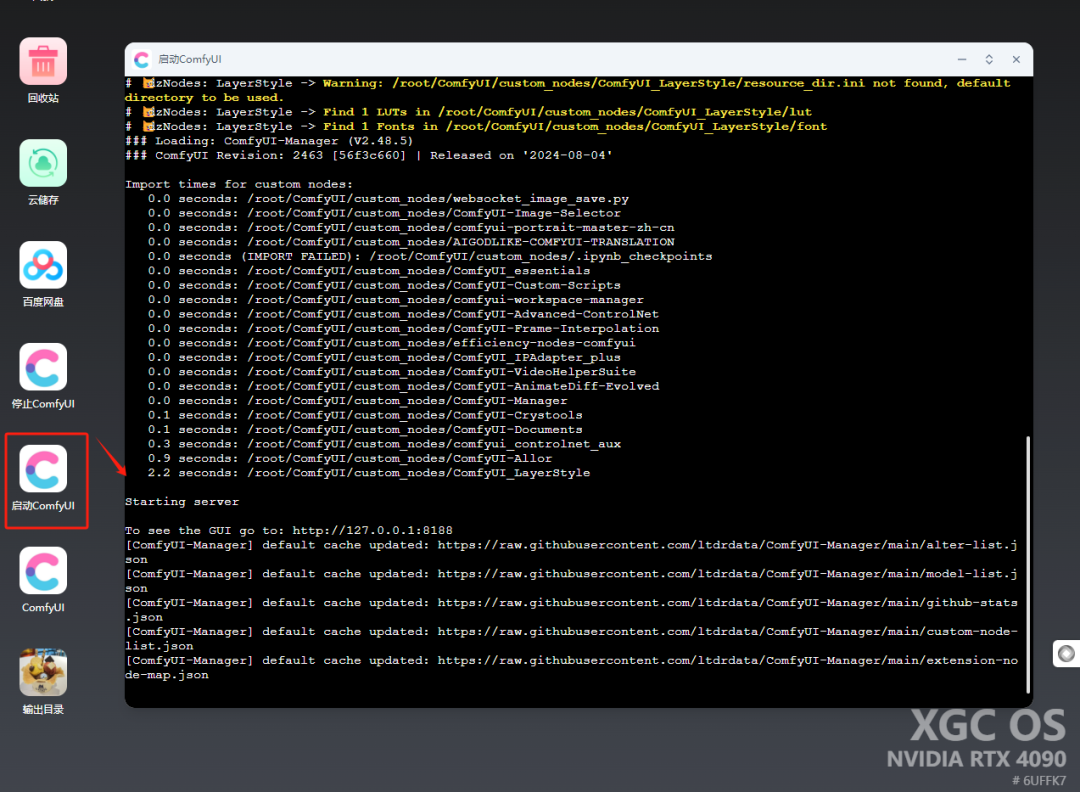Screen dimensions: 1080x792
Task: Click the ComfyUI-Frame-Interpolation line
Action: (403, 329)
